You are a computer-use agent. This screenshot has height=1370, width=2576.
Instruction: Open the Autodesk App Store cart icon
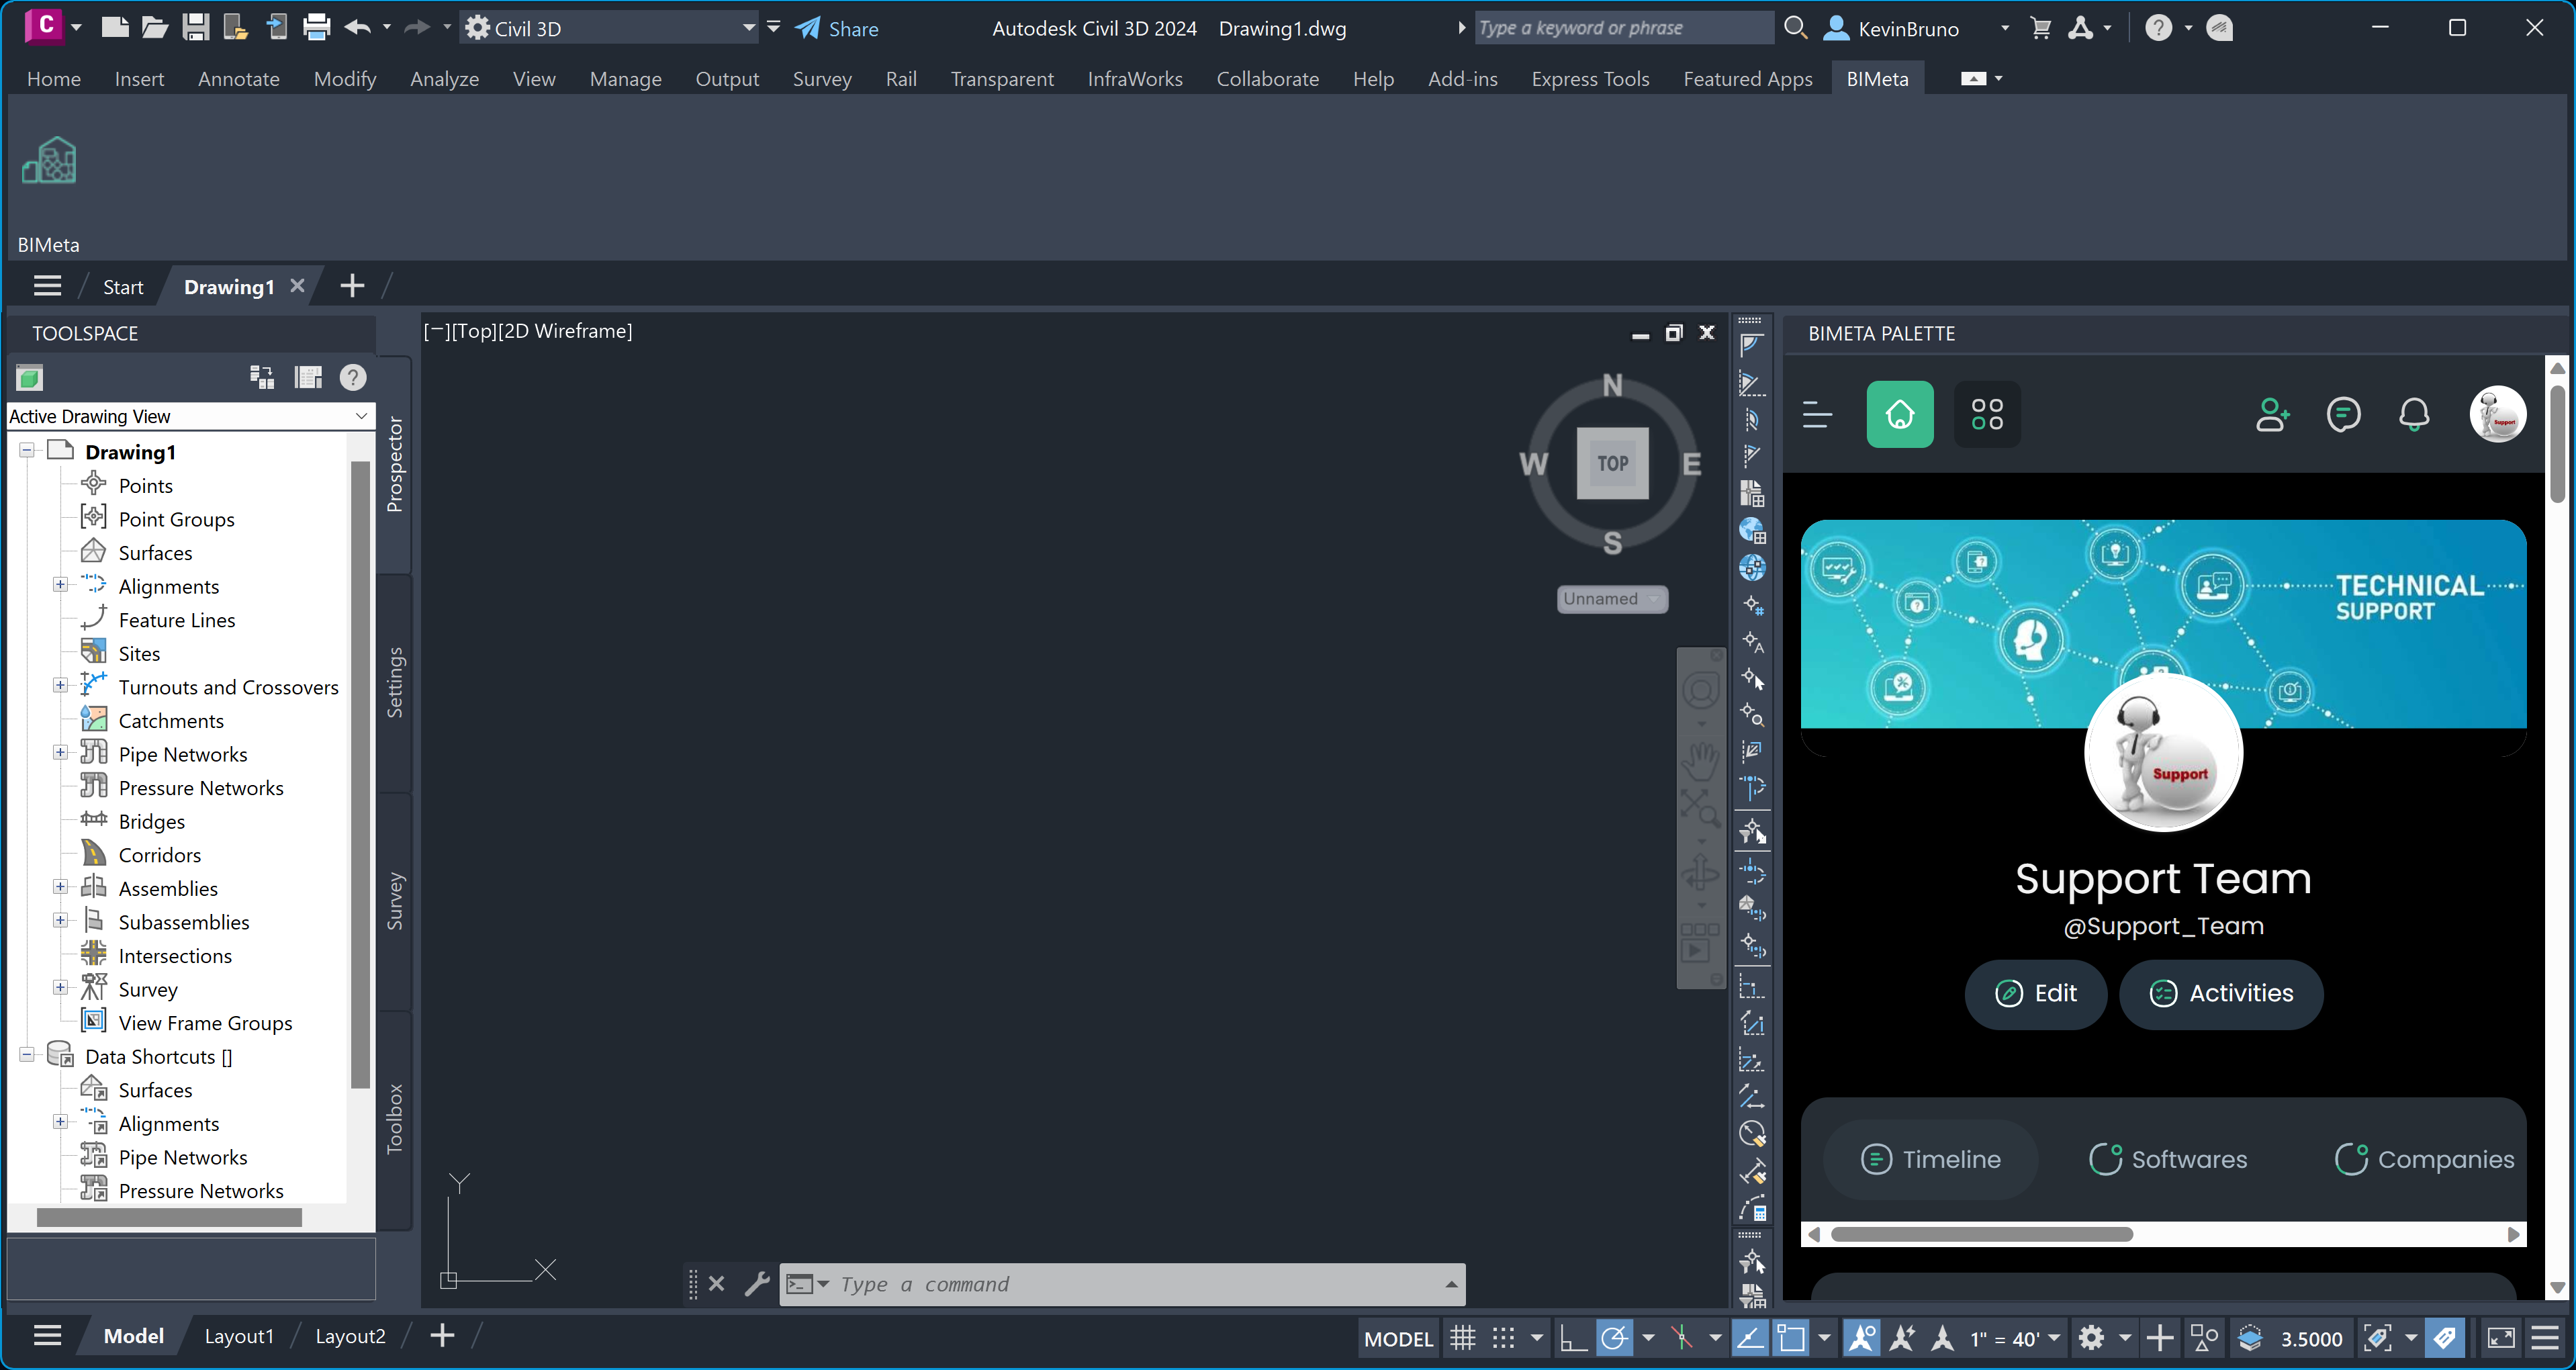pyautogui.click(x=2041, y=28)
